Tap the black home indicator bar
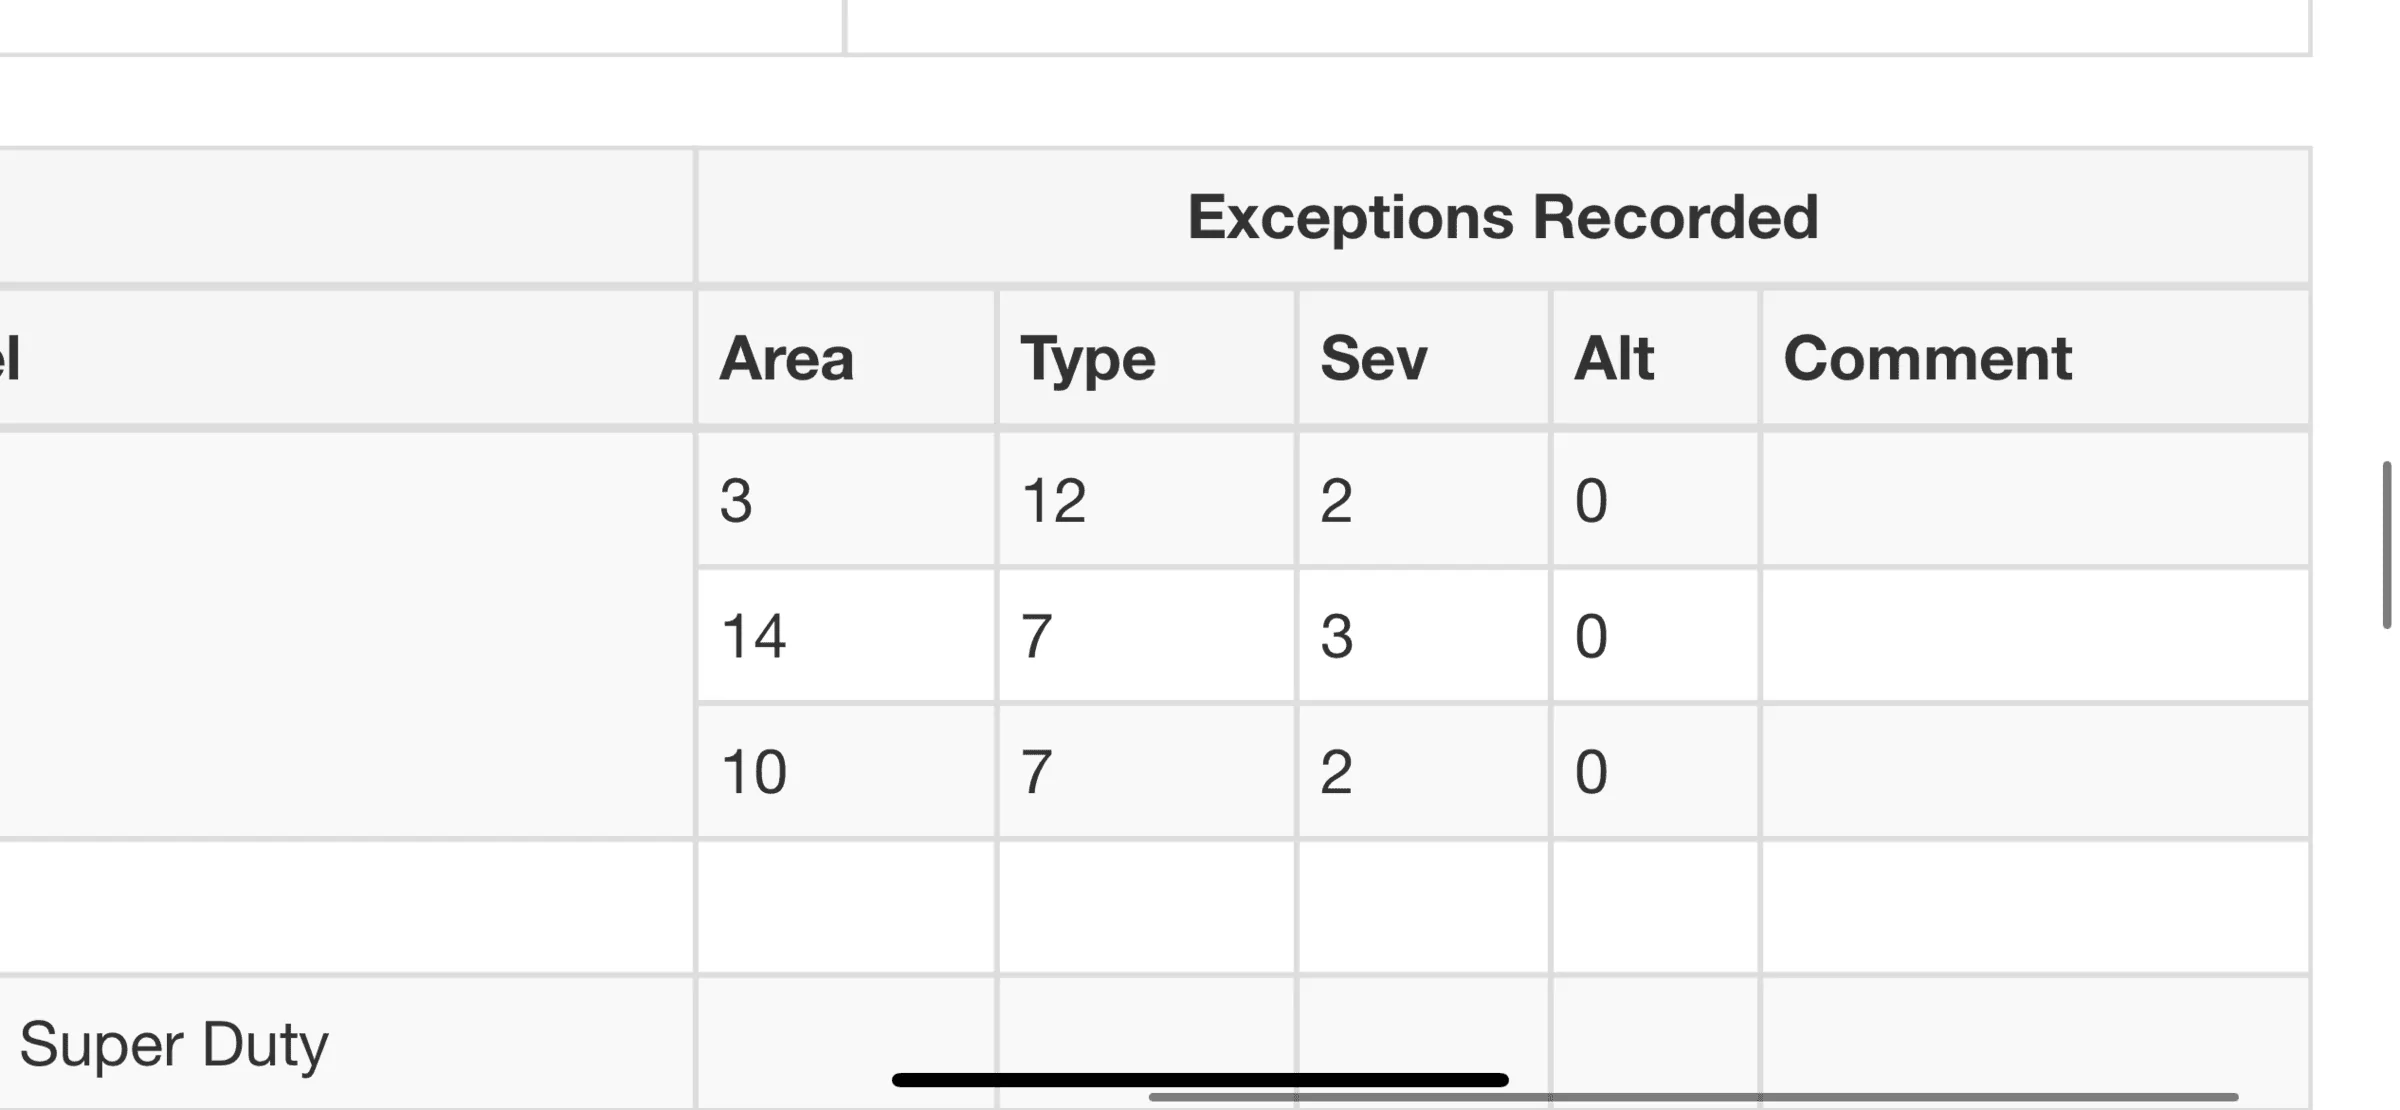This screenshot has height=1110, width=2400. tap(1200, 1080)
